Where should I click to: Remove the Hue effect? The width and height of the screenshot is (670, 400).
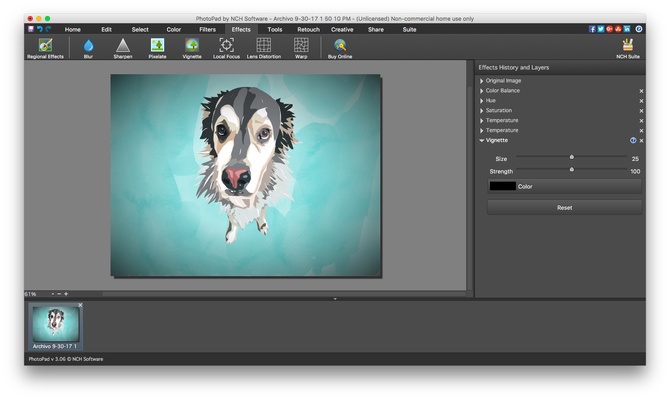[641, 101]
